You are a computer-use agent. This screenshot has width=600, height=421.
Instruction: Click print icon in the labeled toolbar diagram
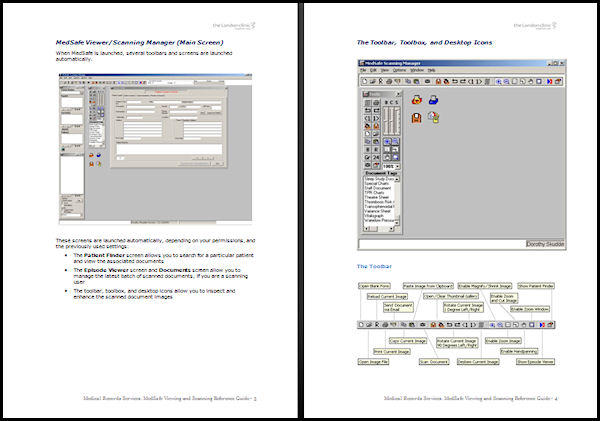pyautogui.click(x=385, y=325)
